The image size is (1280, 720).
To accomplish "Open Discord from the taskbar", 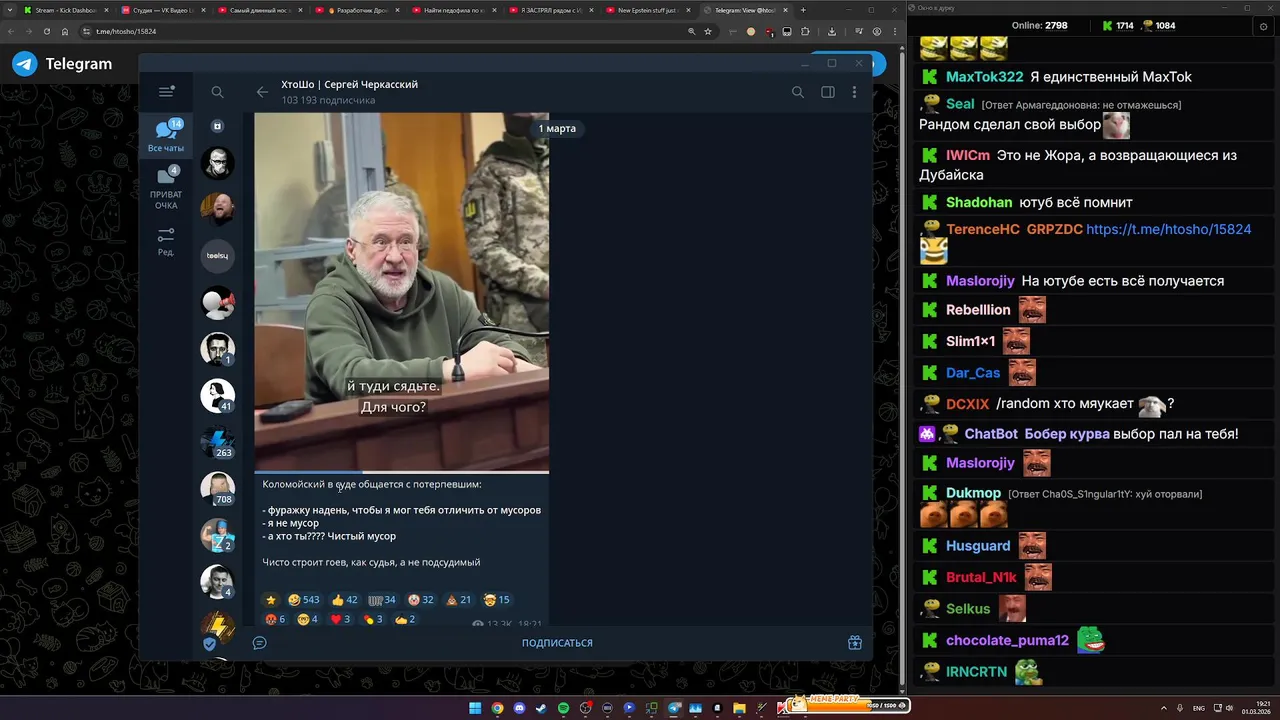I will [519, 708].
